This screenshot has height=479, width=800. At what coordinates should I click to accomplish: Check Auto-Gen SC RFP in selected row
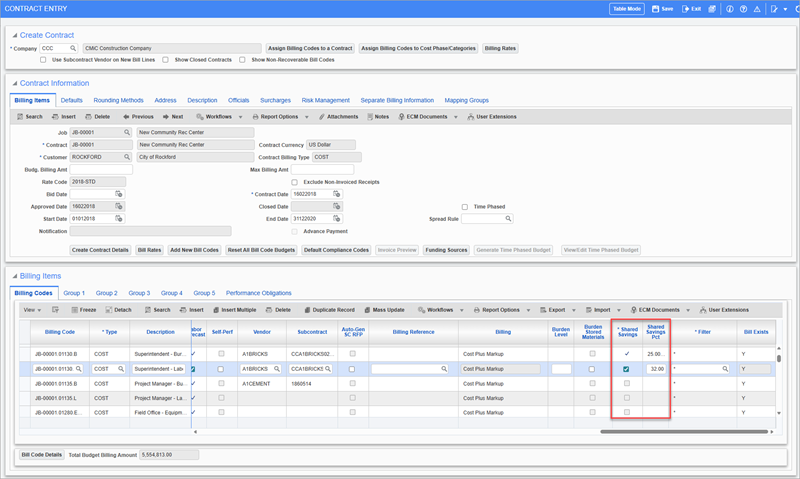[352, 369]
